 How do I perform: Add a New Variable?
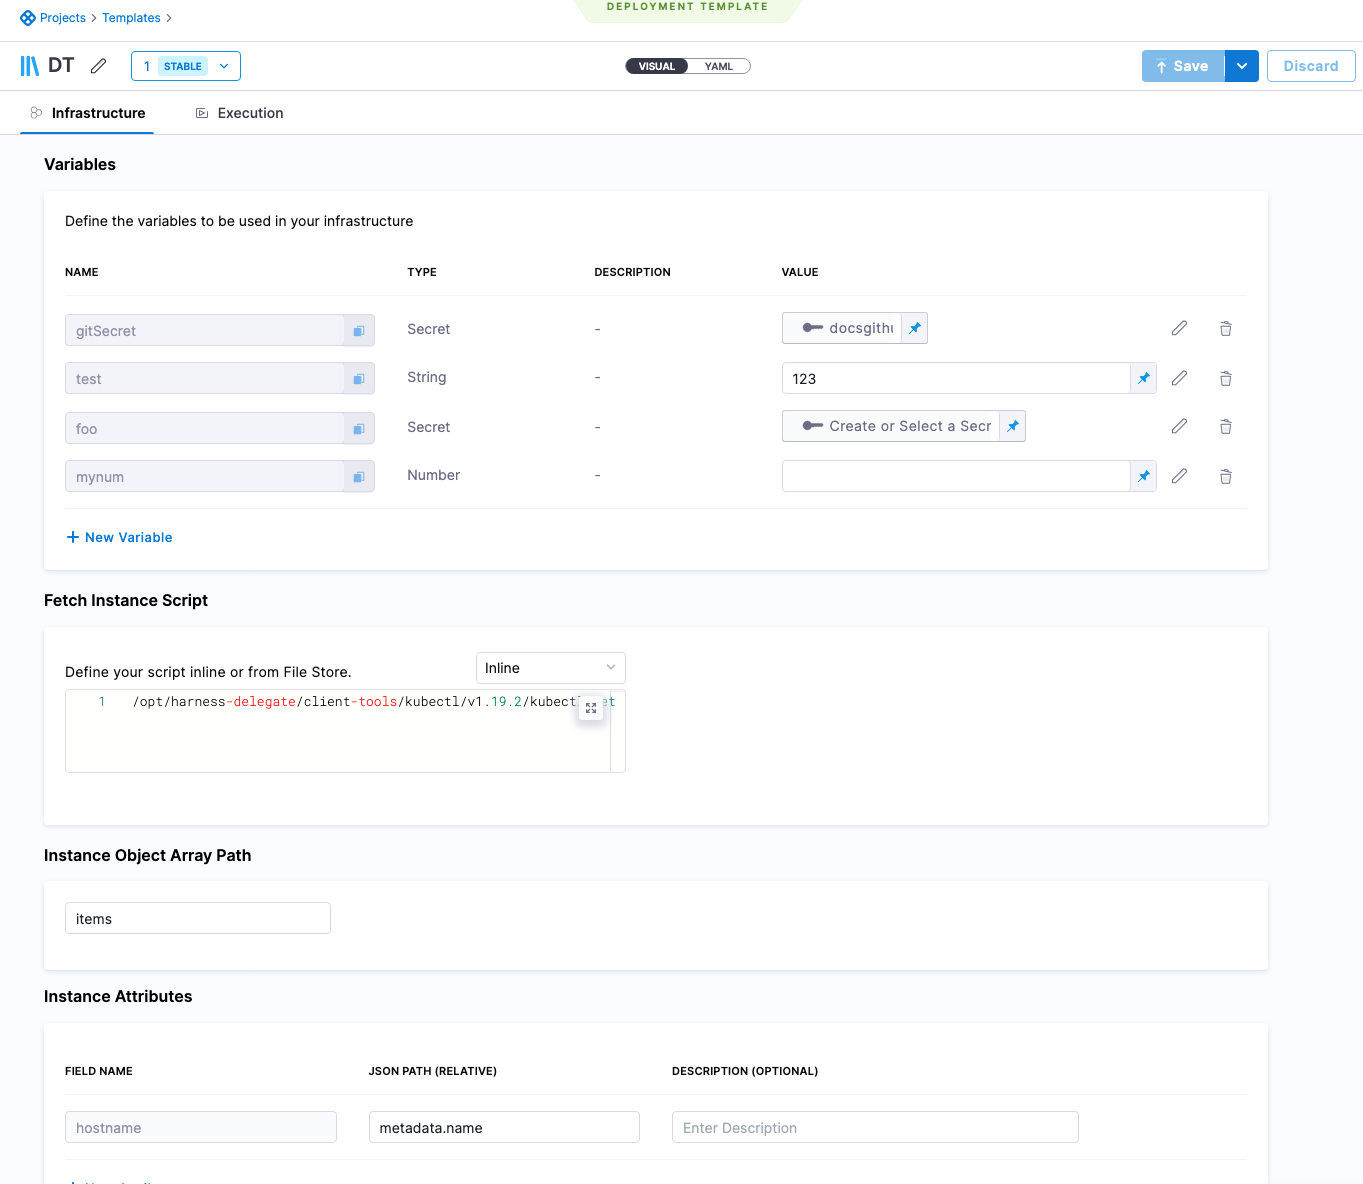[119, 537]
